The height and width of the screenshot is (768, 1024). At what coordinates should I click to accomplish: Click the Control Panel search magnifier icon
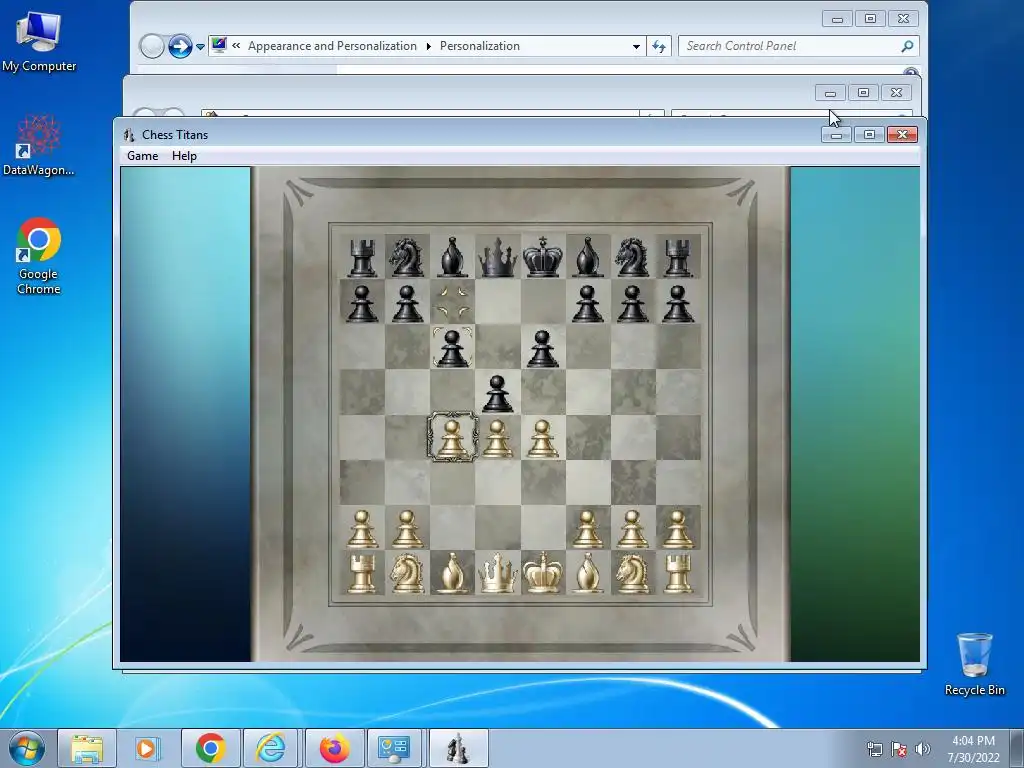907,46
